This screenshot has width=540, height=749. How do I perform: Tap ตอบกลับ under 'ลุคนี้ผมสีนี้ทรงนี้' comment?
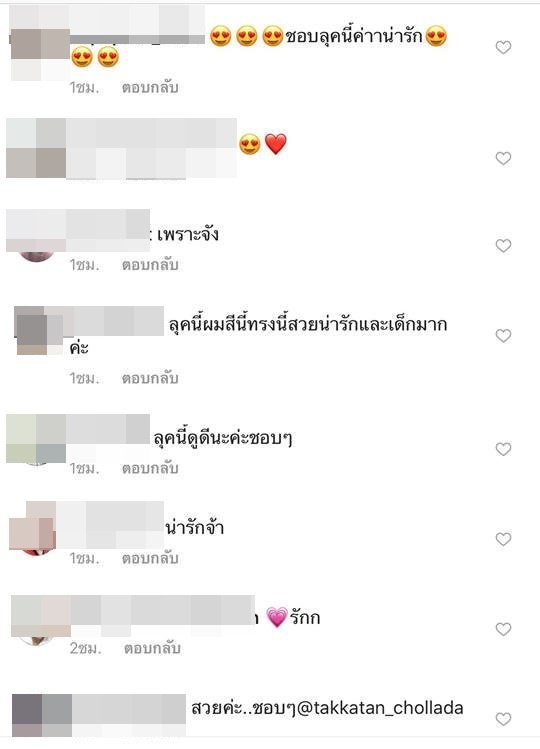coord(150,378)
